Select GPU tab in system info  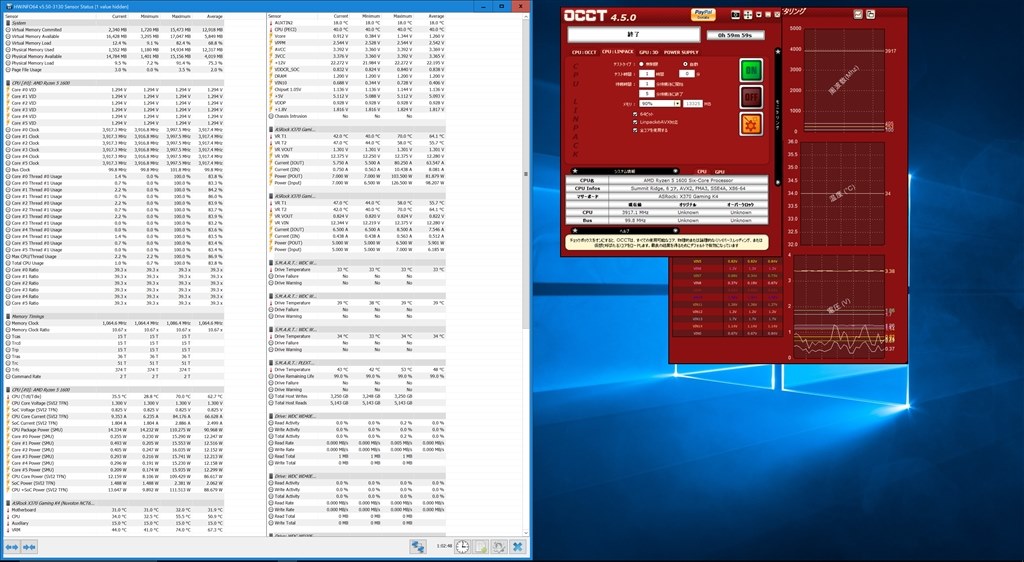[x=720, y=172]
